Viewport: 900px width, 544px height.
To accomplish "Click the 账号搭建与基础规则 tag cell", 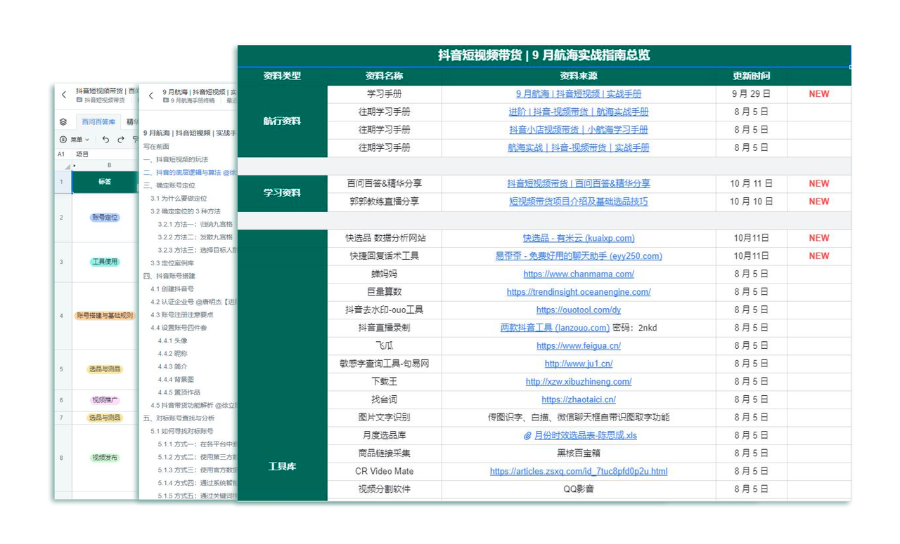I will tap(104, 316).
